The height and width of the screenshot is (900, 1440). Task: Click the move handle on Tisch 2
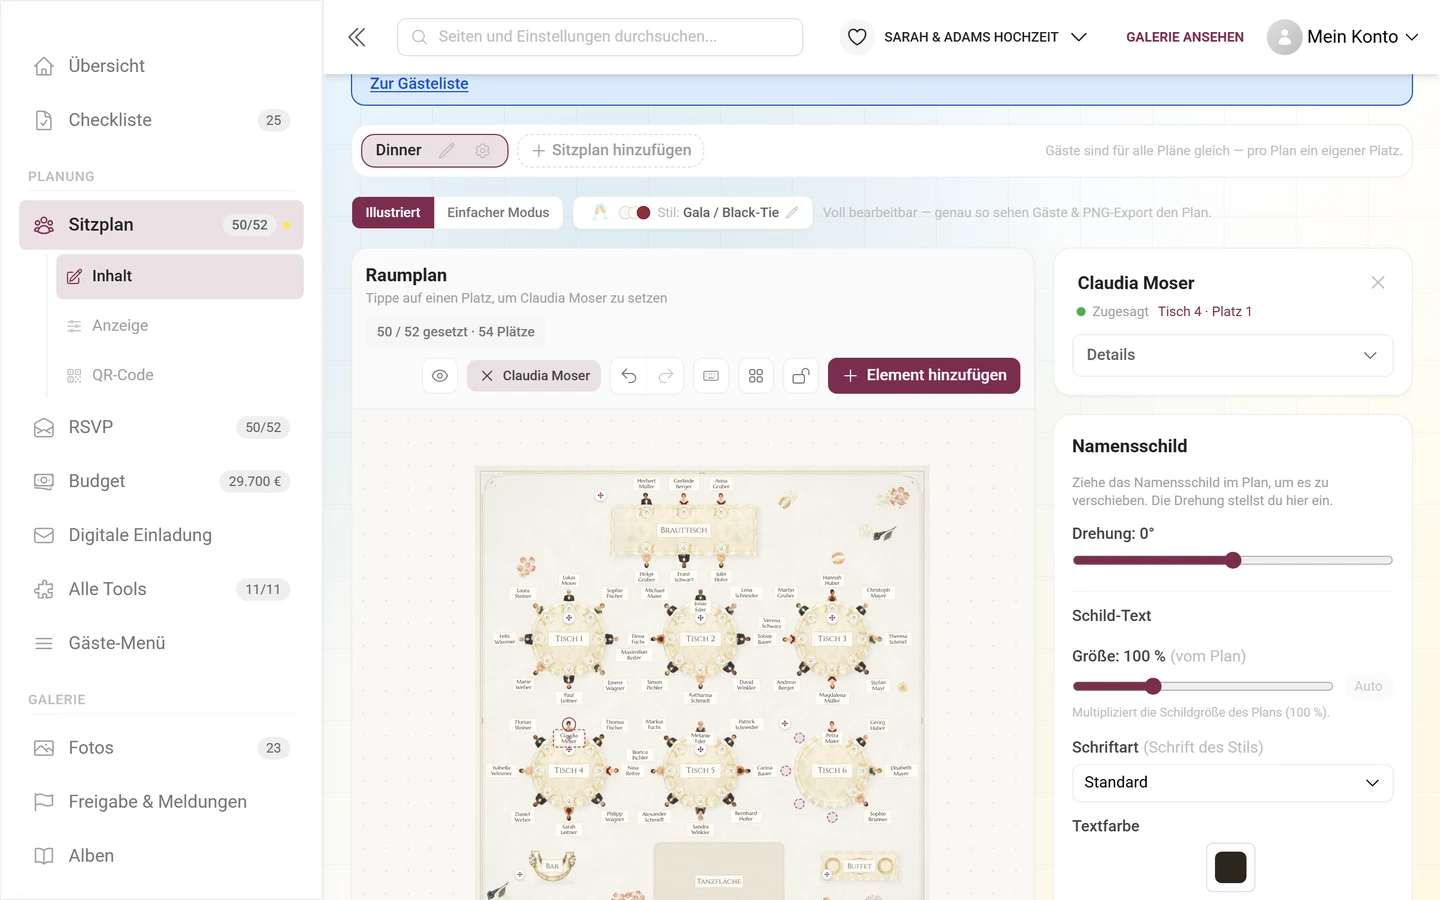click(701, 618)
